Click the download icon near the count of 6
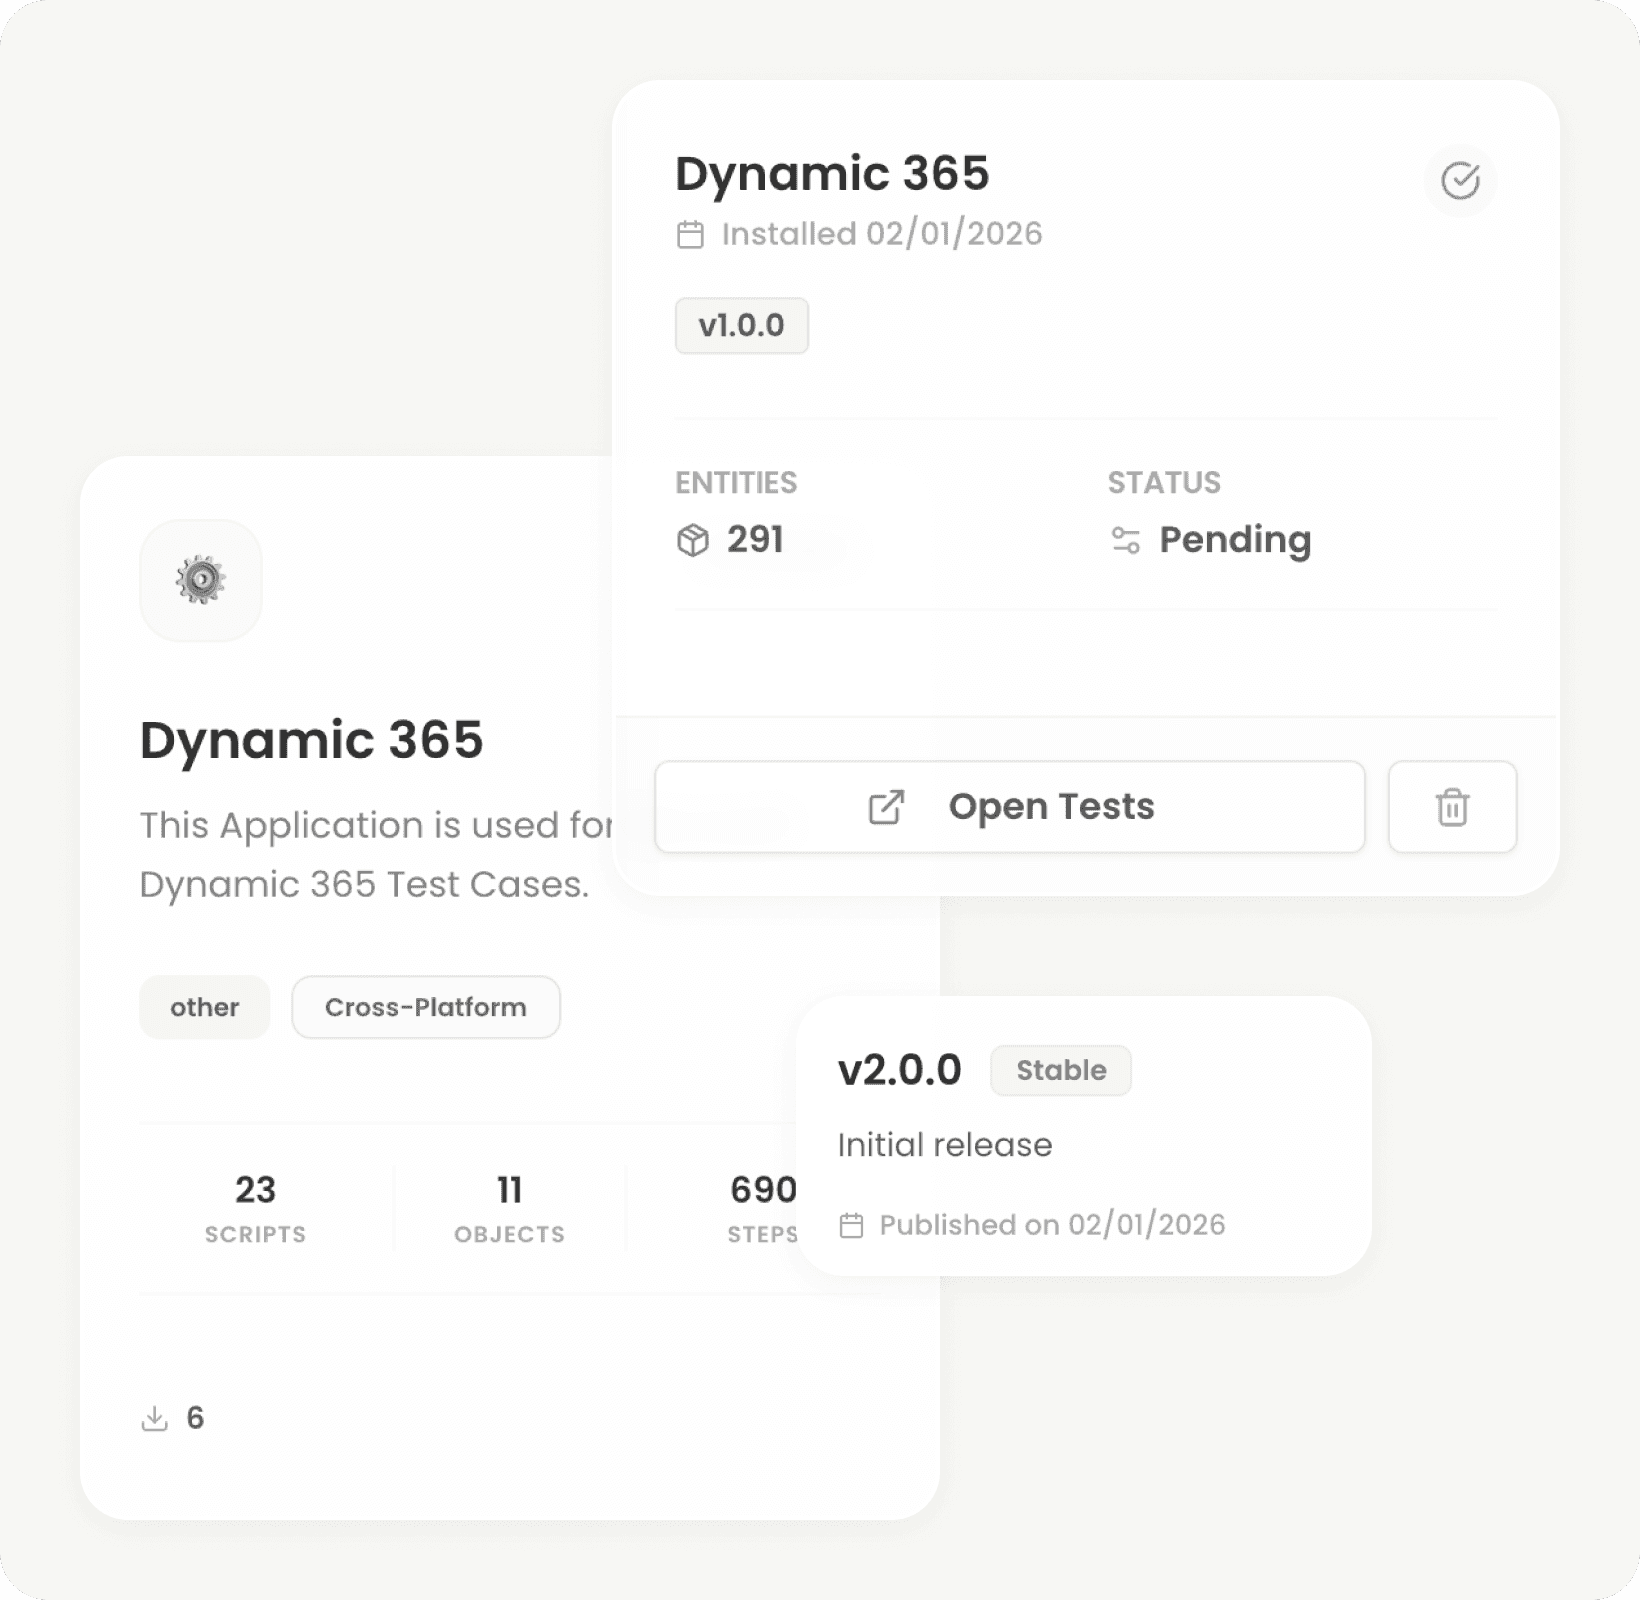Screen dimensions: 1640x1600 155,1417
